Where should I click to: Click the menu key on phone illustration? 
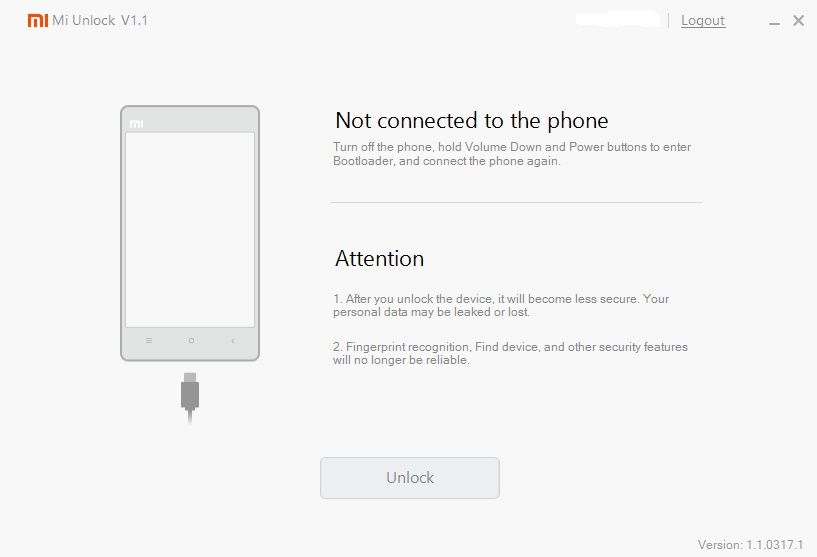coord(149,341)
